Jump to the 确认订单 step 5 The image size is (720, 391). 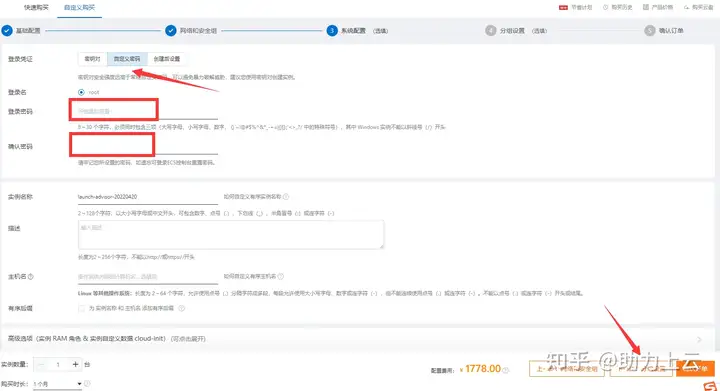click(671, 31)
